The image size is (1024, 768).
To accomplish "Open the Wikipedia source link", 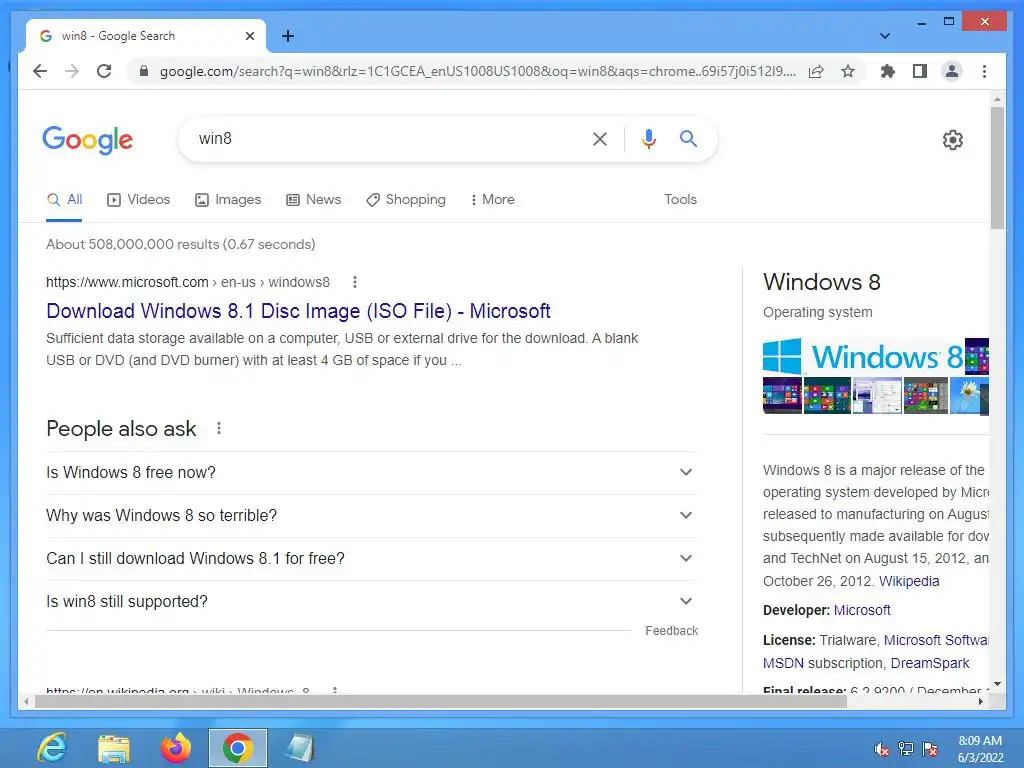I will click(x=909, y=581).
